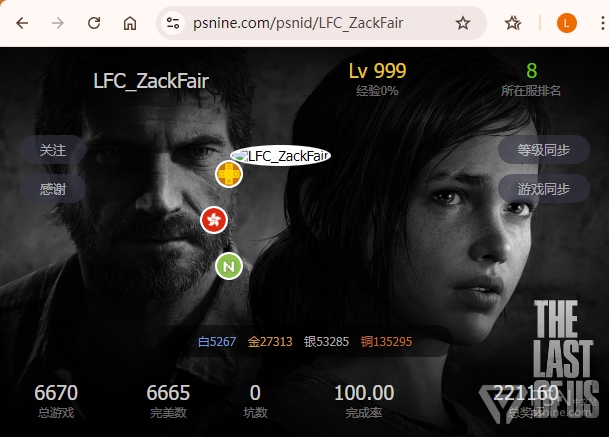Click the browser back arrow
The height and width of the screenshot is (437, 609).
pos(22,23)
